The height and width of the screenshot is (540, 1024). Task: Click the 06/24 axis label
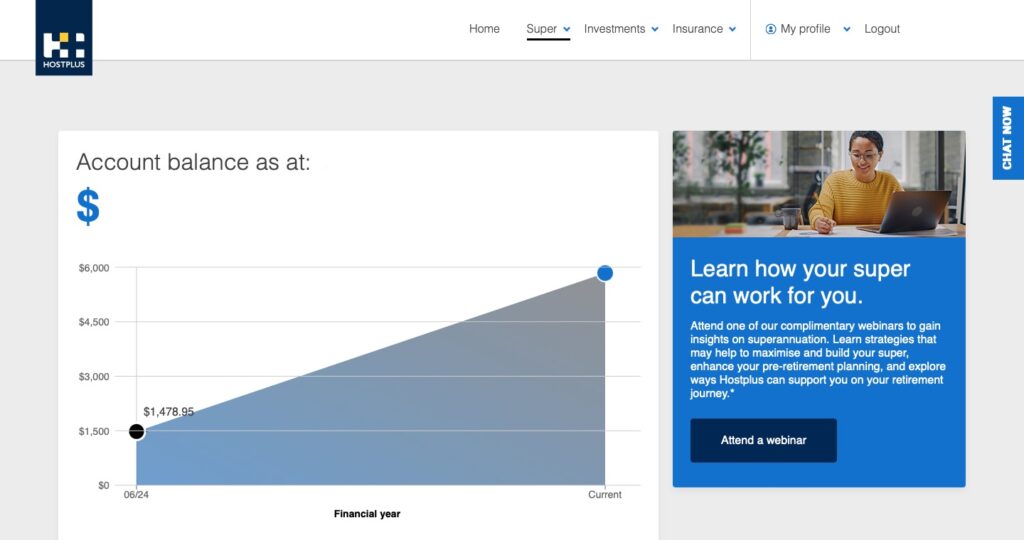136,495
